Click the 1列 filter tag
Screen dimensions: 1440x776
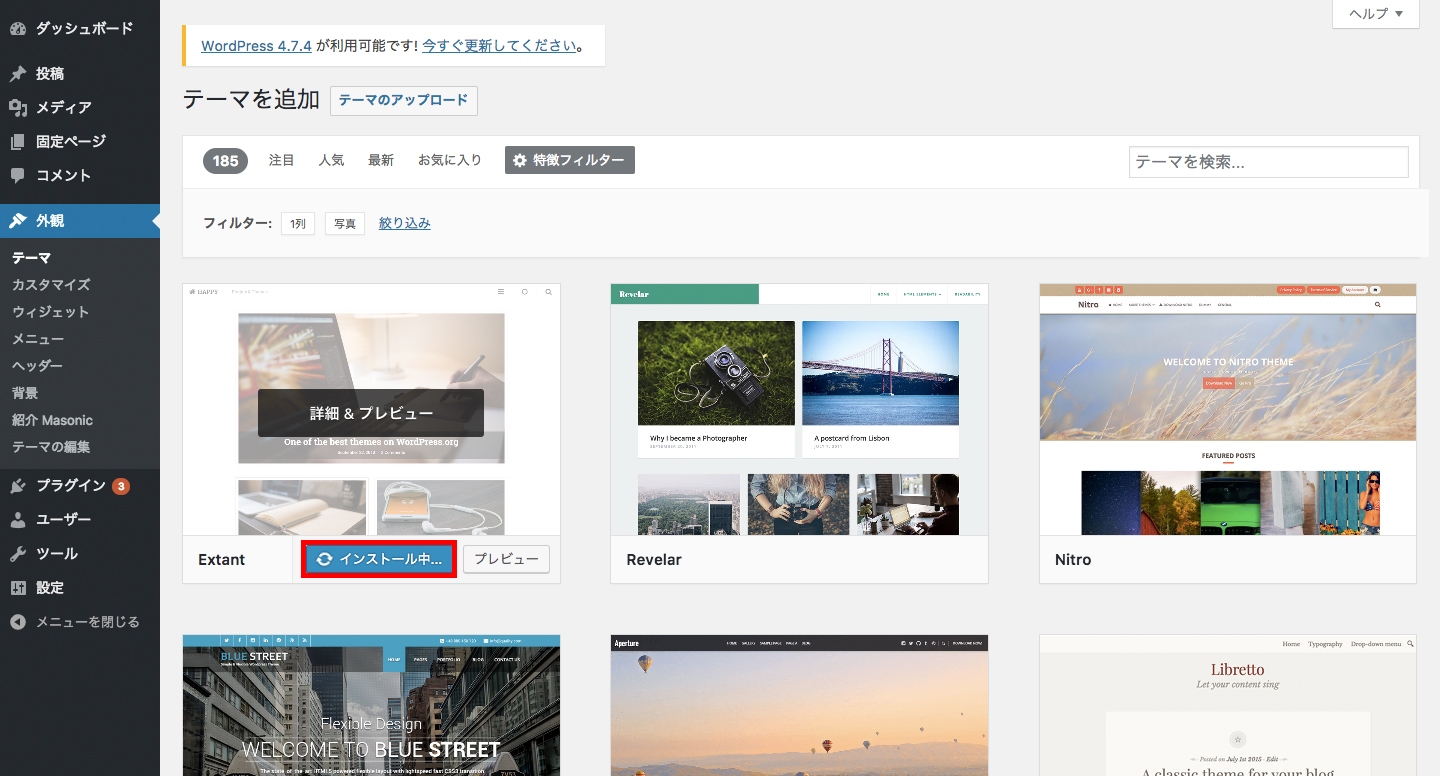298,224
